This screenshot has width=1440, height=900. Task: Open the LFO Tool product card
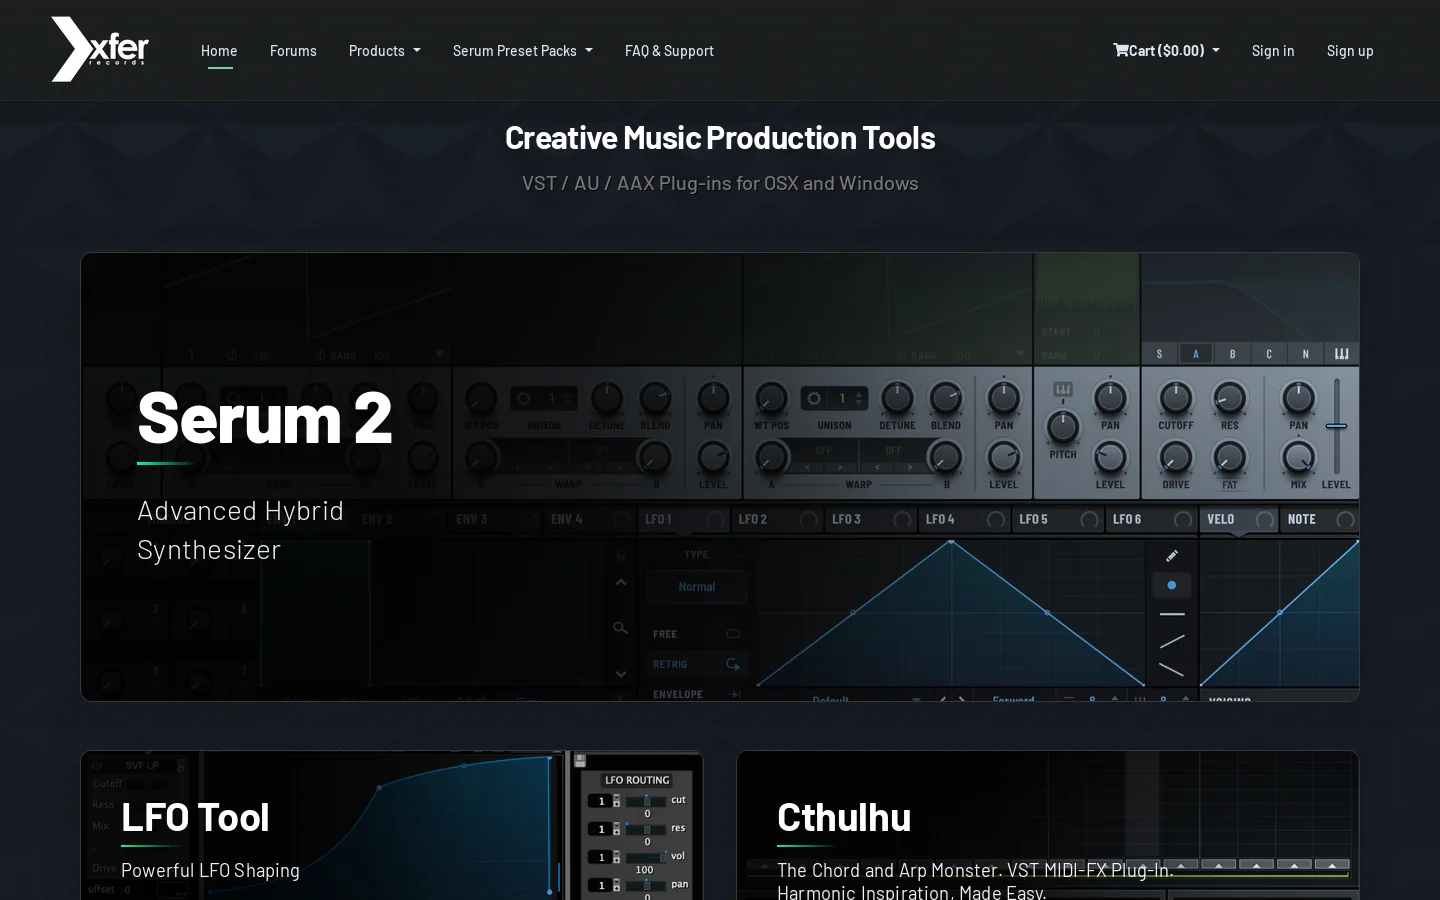pyautogui.click(x=392, y=825)
